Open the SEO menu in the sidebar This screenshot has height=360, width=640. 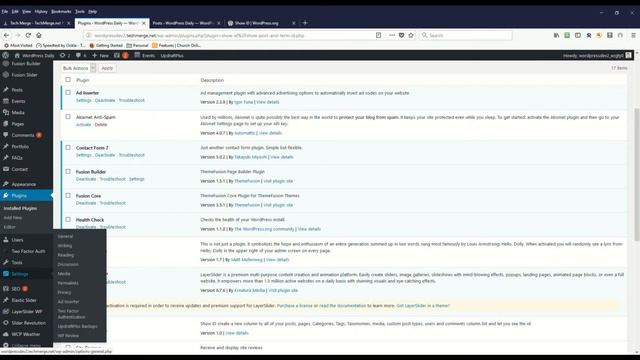pos(16,289)
